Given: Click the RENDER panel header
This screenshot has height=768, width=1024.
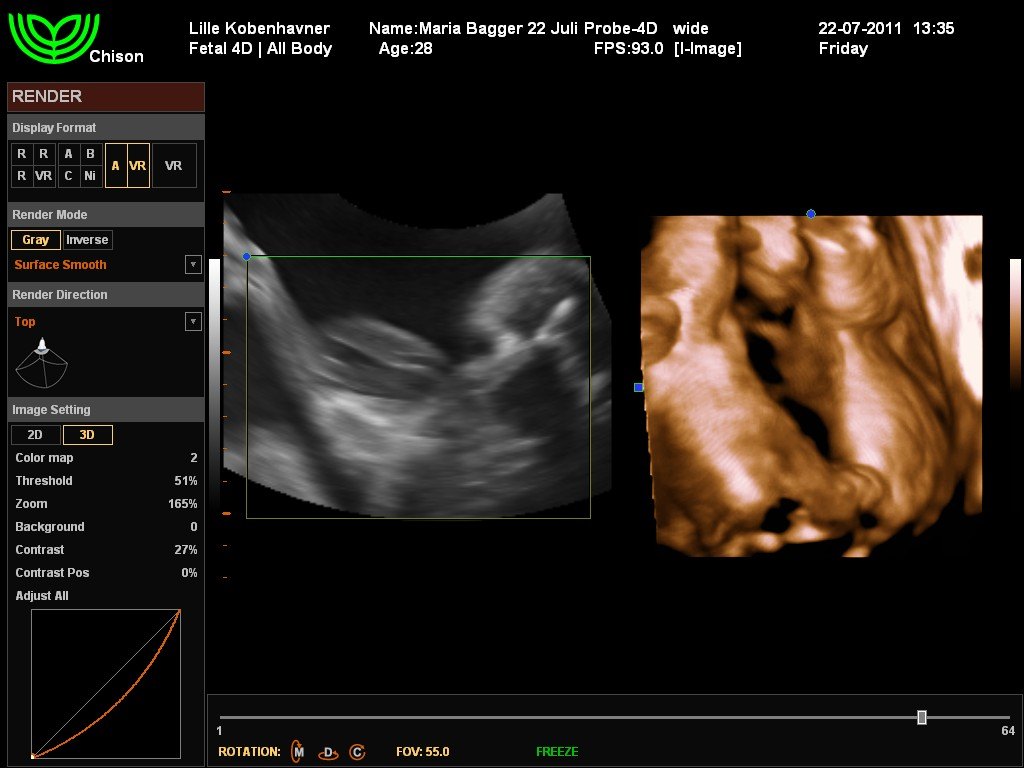Looking at the screenshot, I should coord(105,97).
